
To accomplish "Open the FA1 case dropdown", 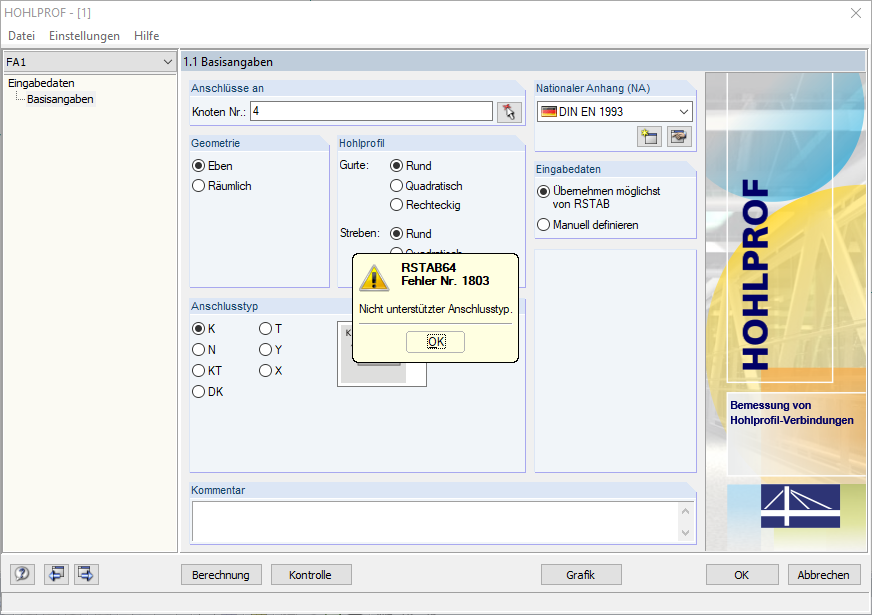I will (90, 62).
